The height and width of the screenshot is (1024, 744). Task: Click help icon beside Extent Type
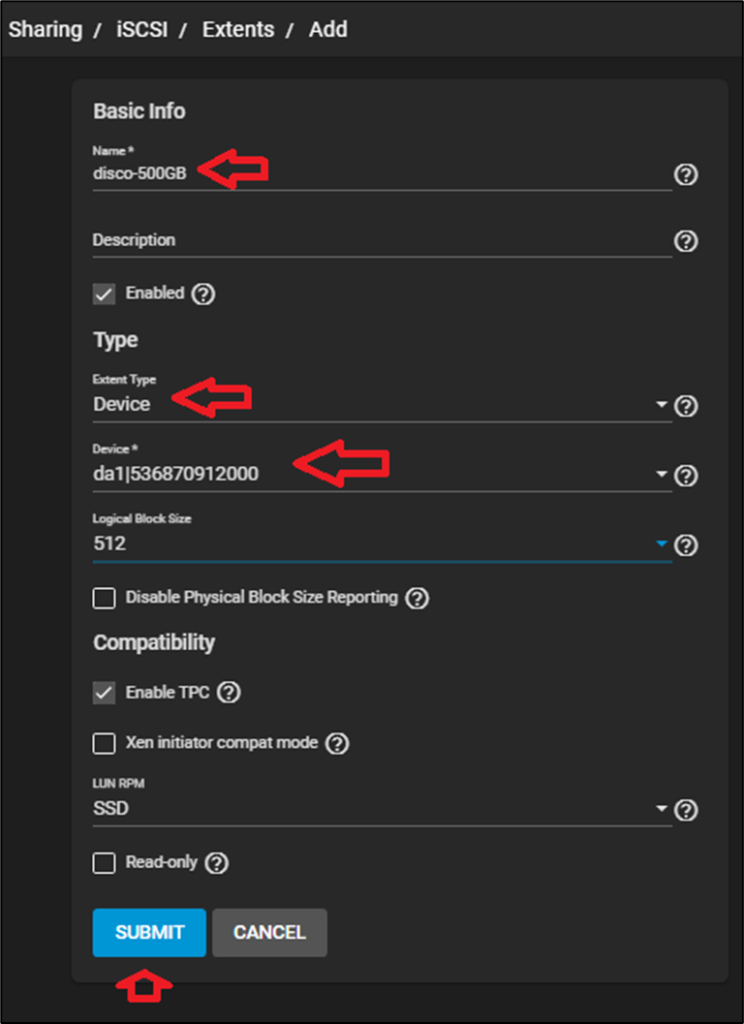point(686,406)
